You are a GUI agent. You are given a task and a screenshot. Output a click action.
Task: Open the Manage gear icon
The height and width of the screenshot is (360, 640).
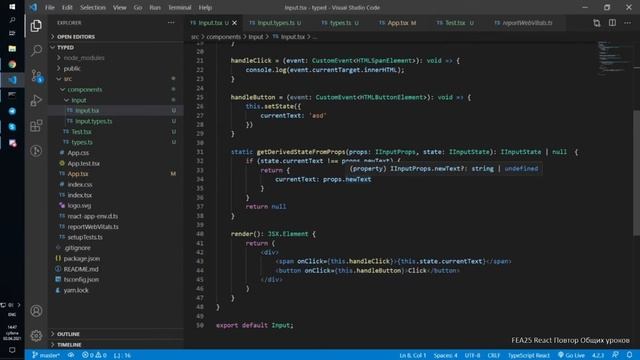(36, 336)
